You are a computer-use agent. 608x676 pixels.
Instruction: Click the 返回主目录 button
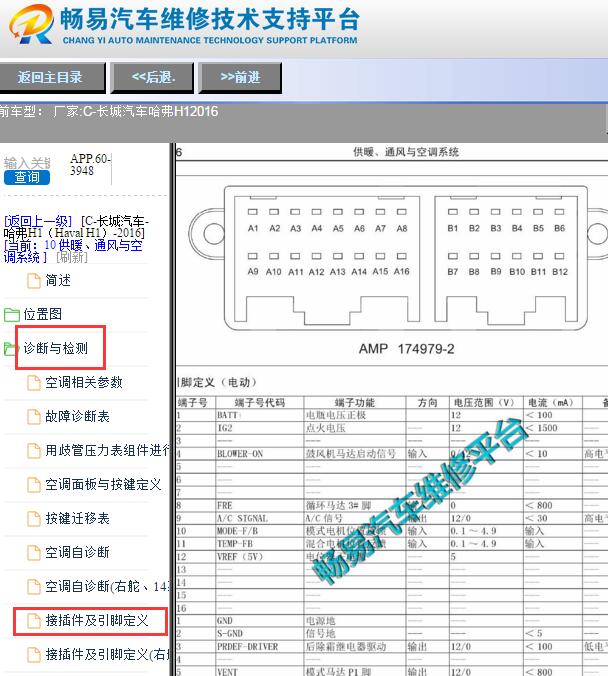(x=52, y=77)
